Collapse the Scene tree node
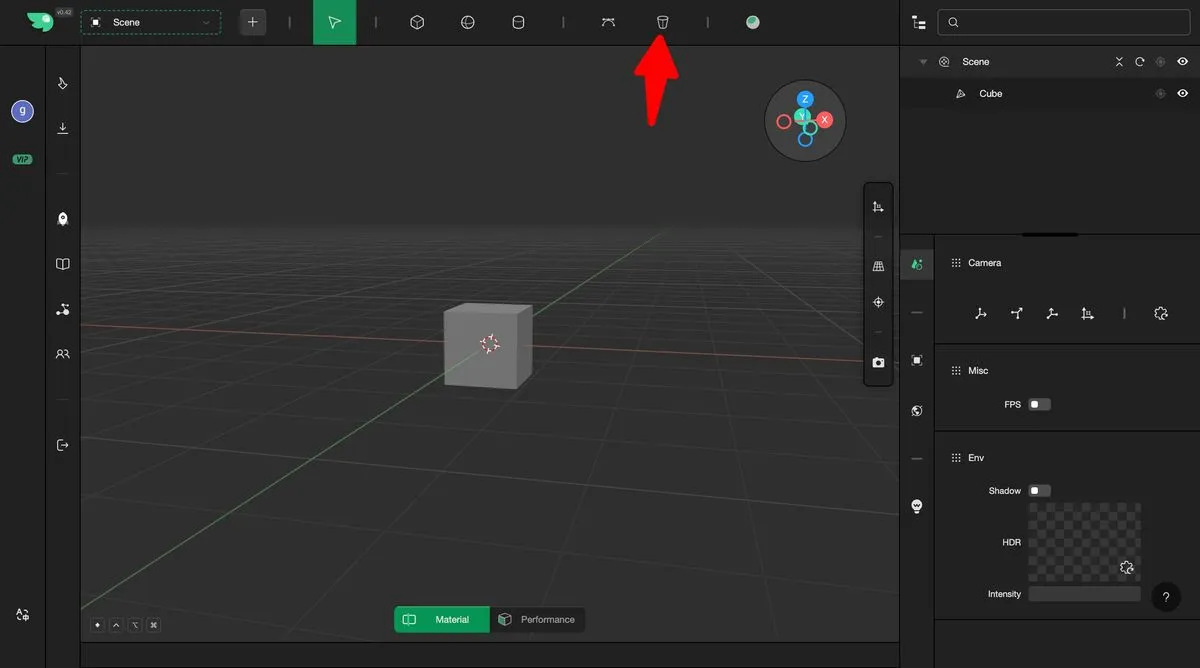 point(923,62)
